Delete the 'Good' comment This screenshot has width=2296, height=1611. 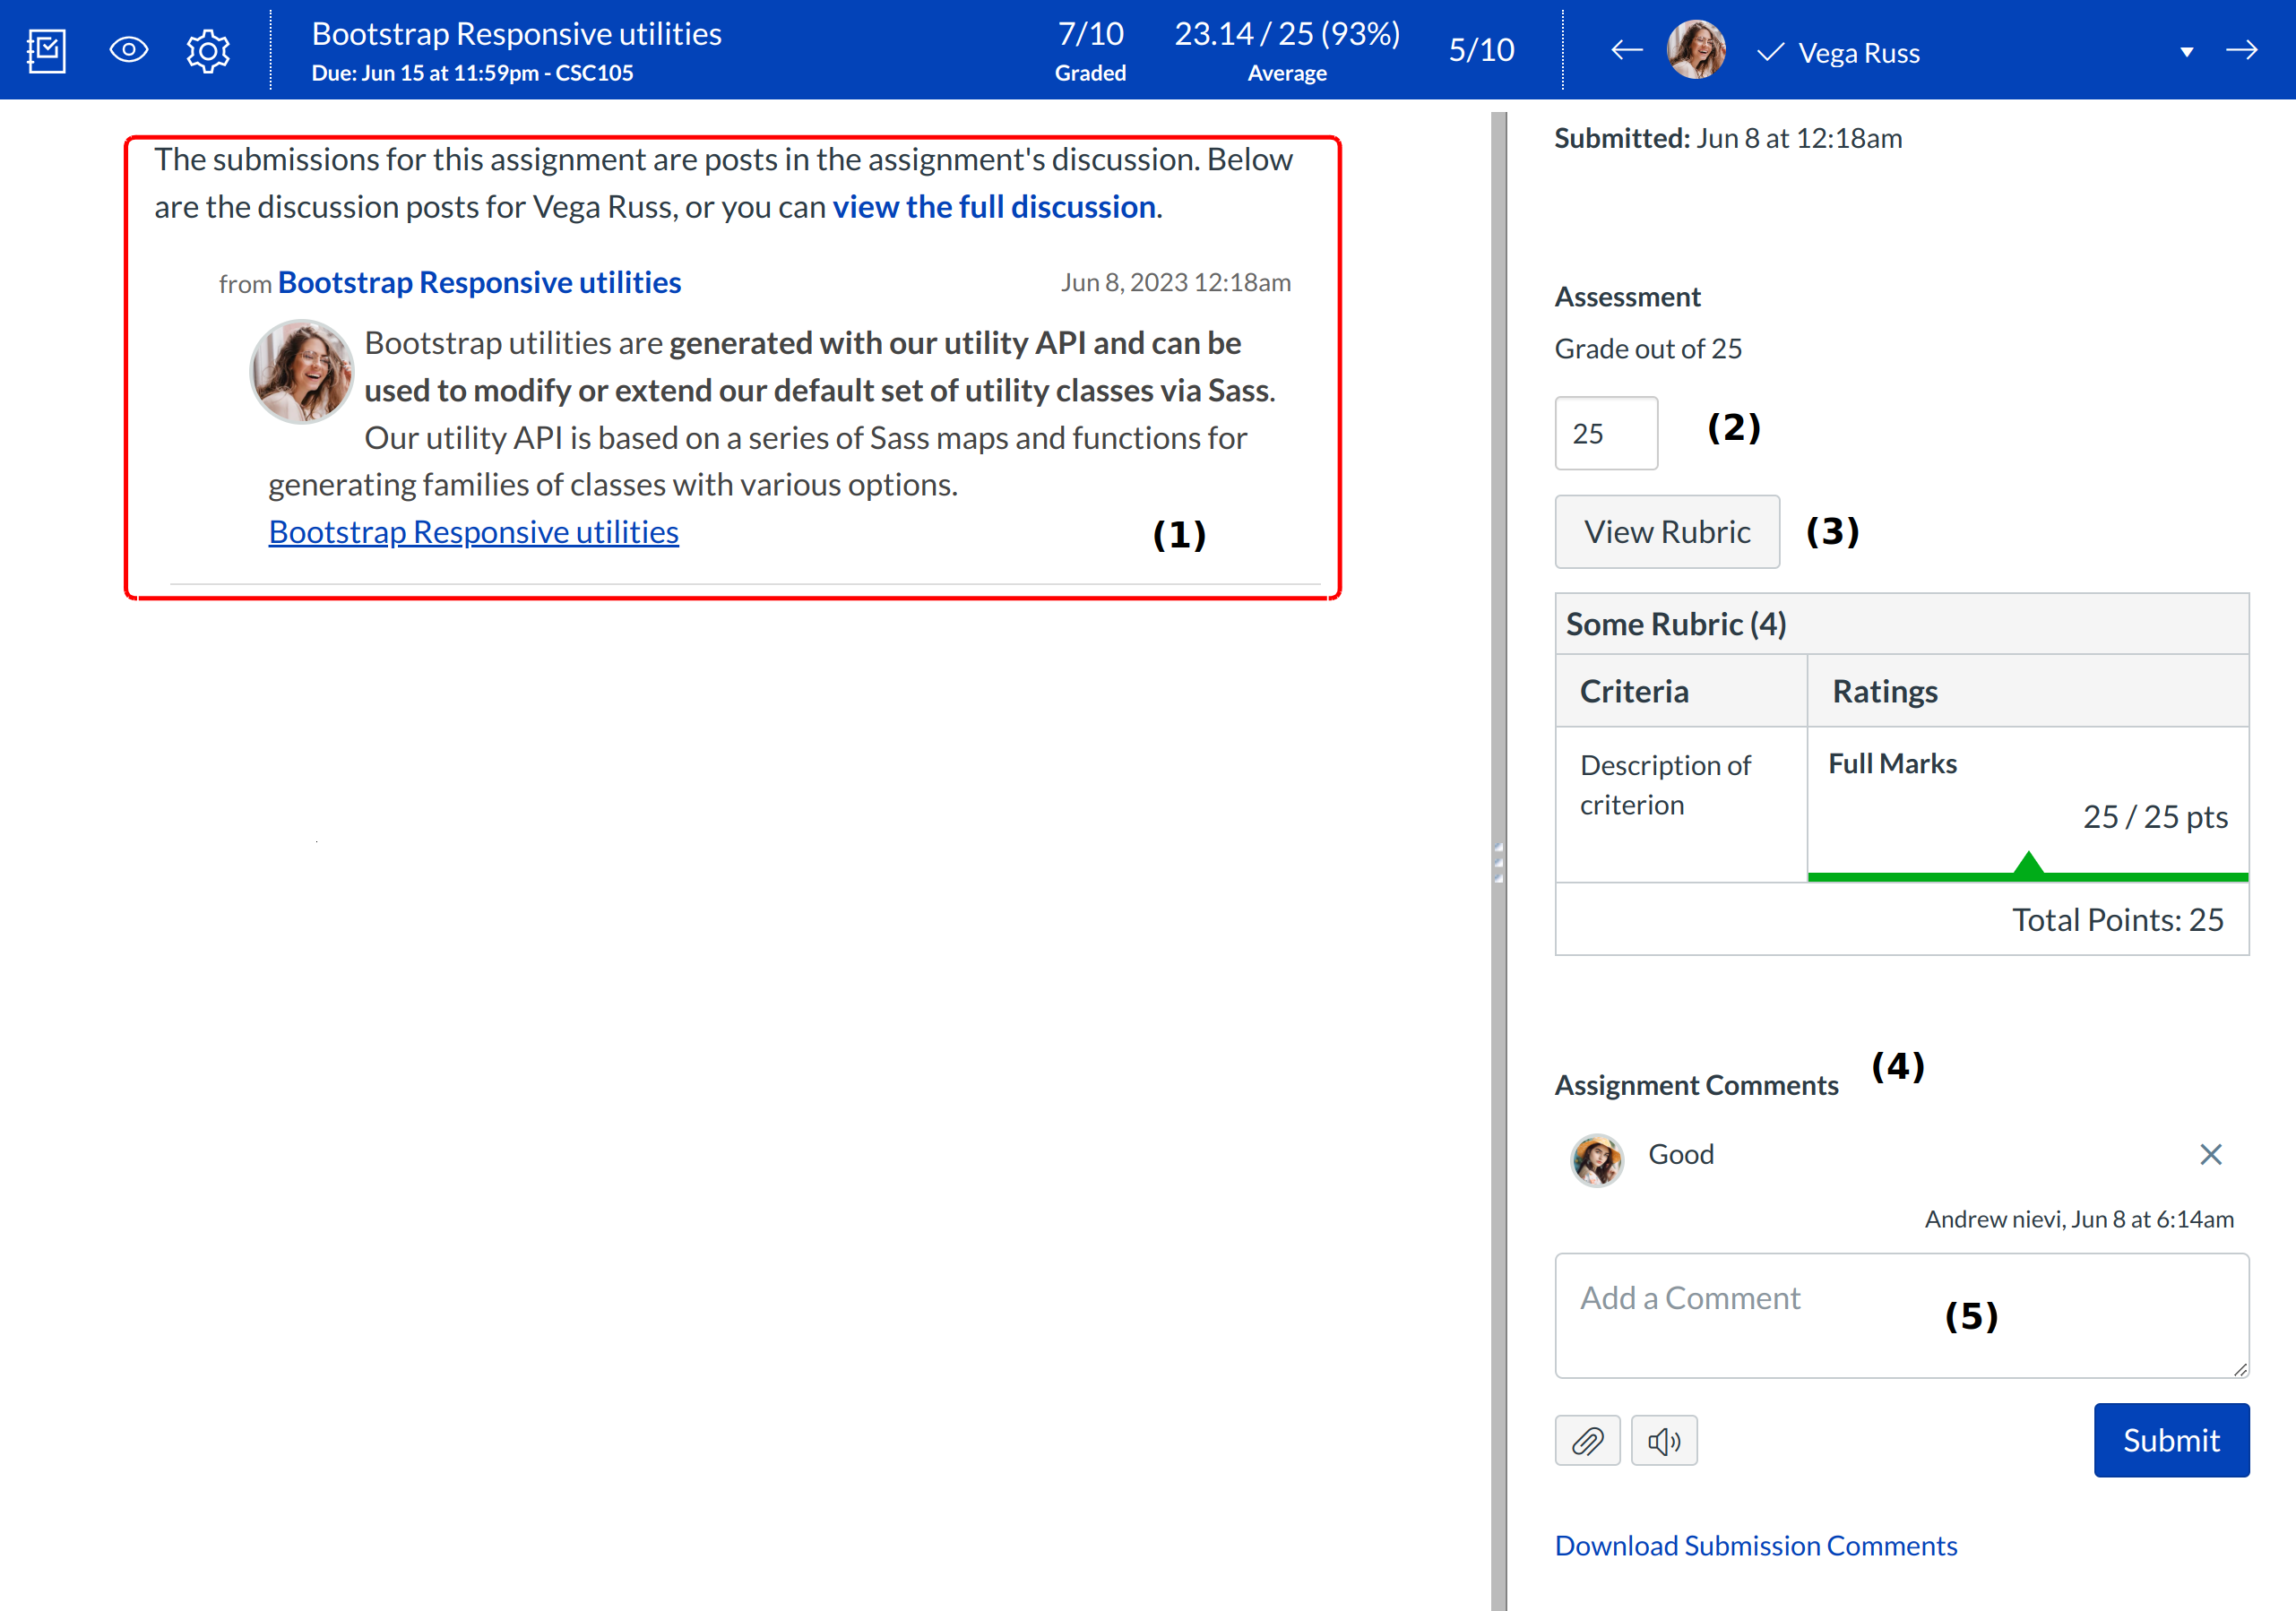click(x=2210, y=1154)
